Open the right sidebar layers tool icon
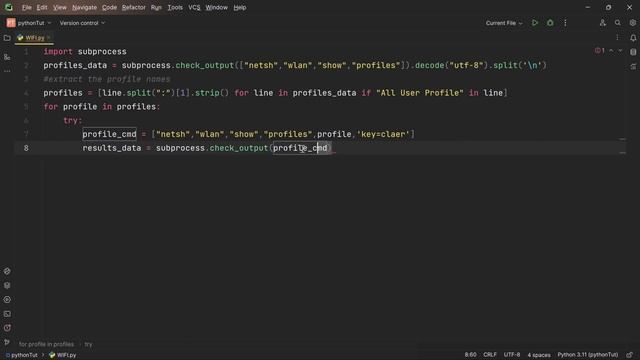The height and width of the screenshot is (360, 640). pyautogui.click(x=633, y=66)
